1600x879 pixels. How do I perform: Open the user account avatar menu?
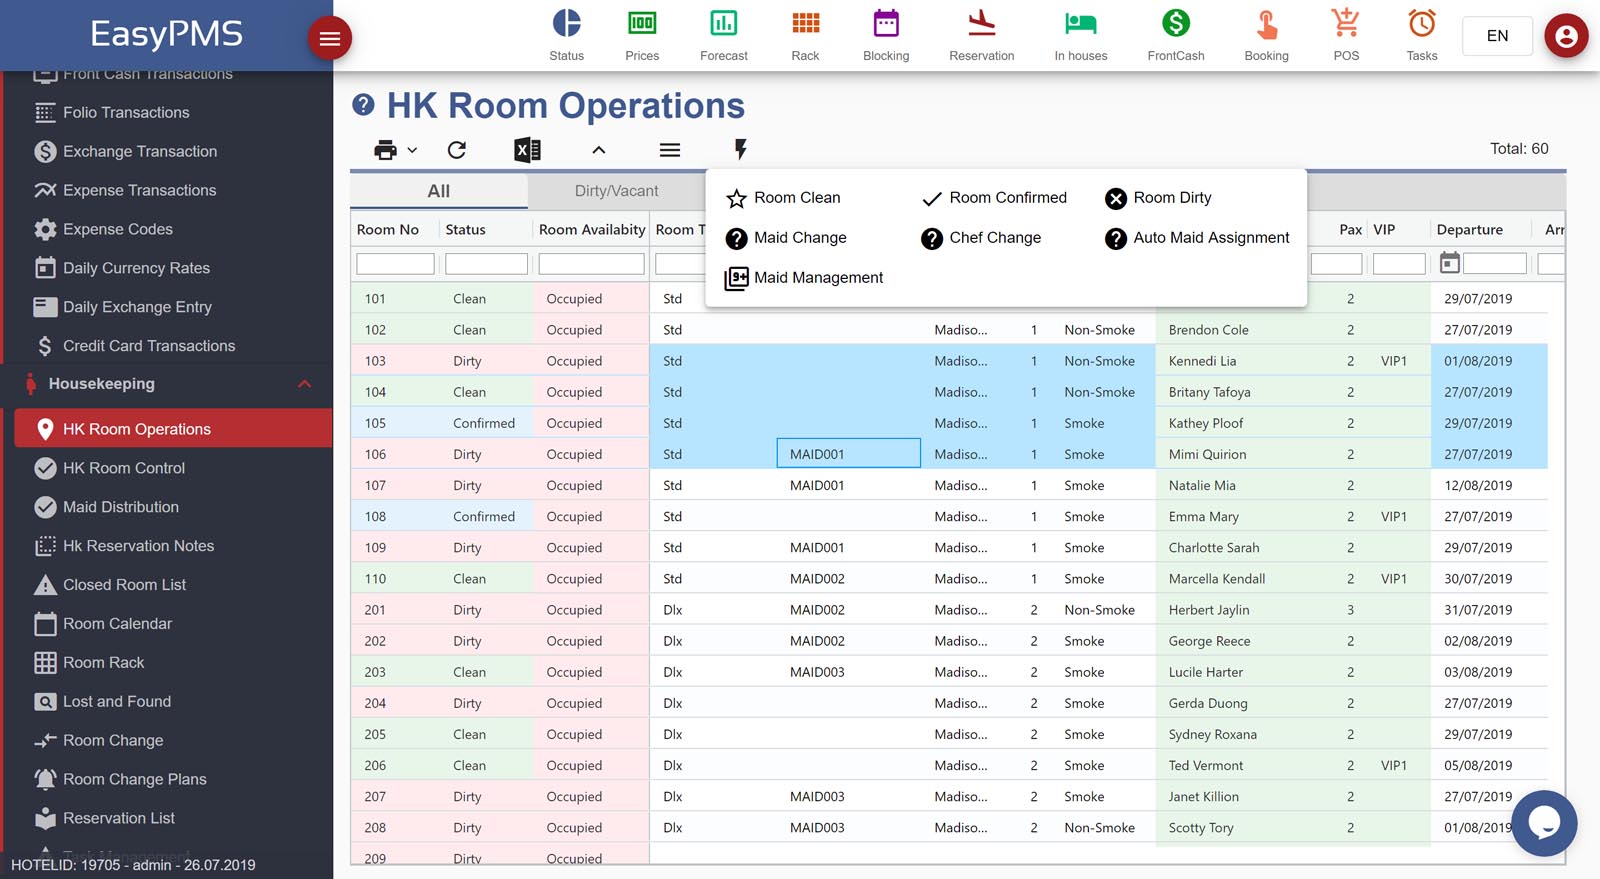click(x=1566, y=36)
